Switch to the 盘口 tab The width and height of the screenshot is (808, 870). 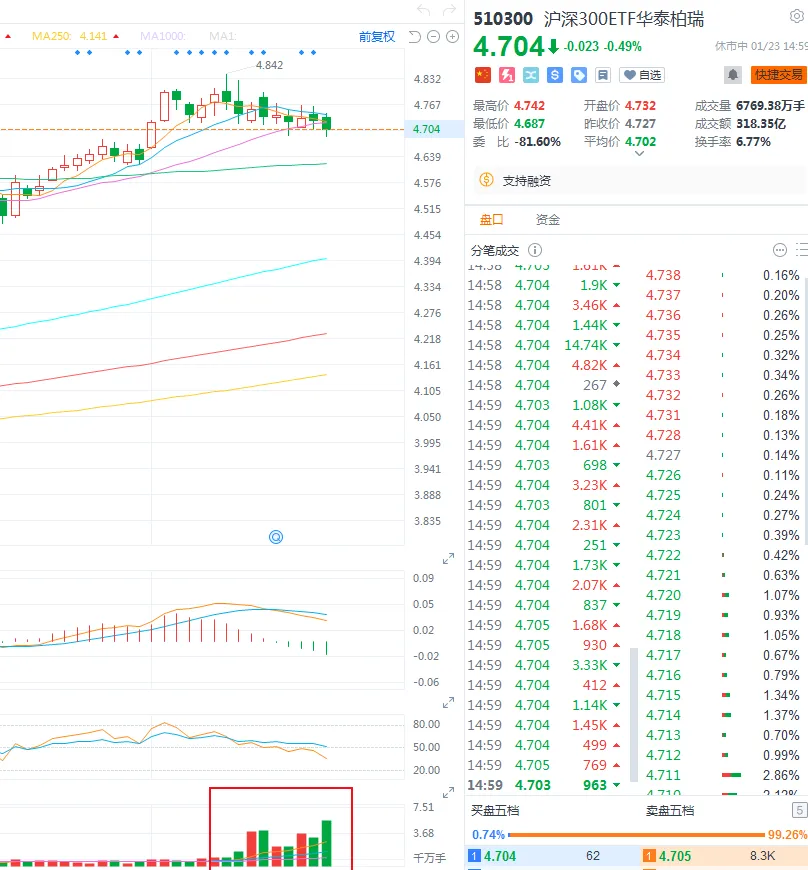pyautogui.click(x=492, y=220)
